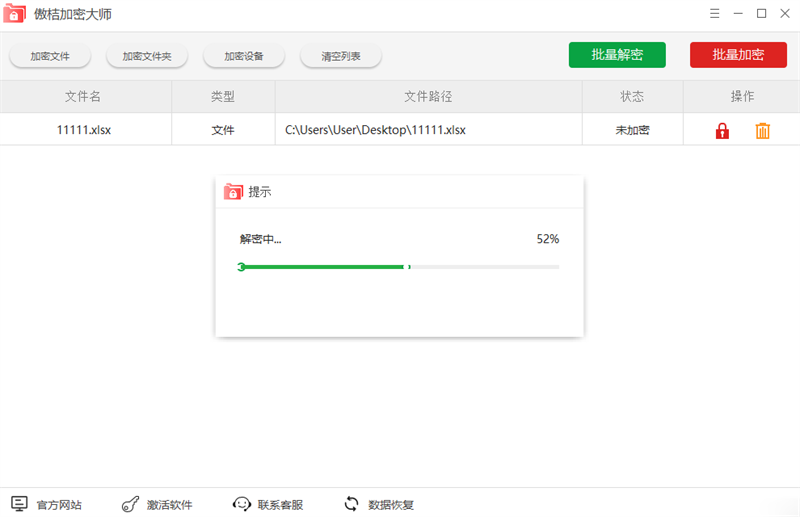
Task: Click the 状态 column header
Action: click(x=632, y=97)
